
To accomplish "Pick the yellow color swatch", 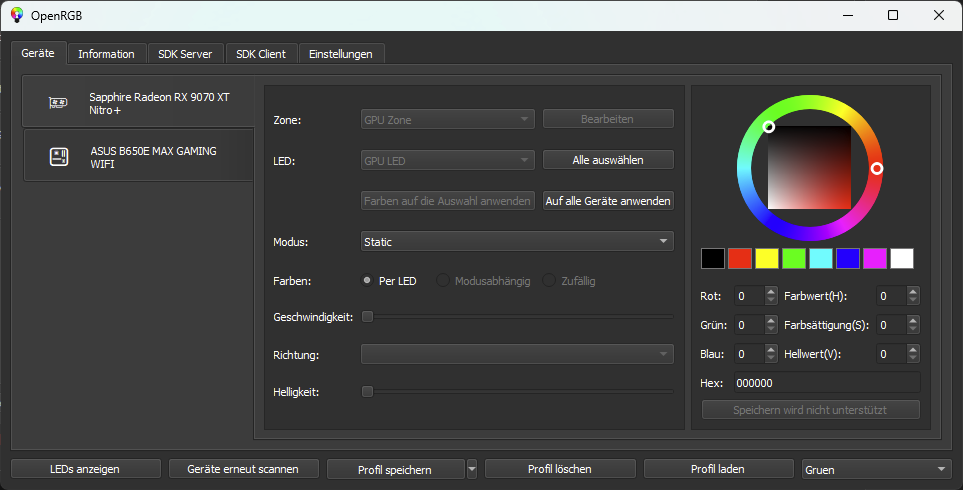I will coord(767,259).
